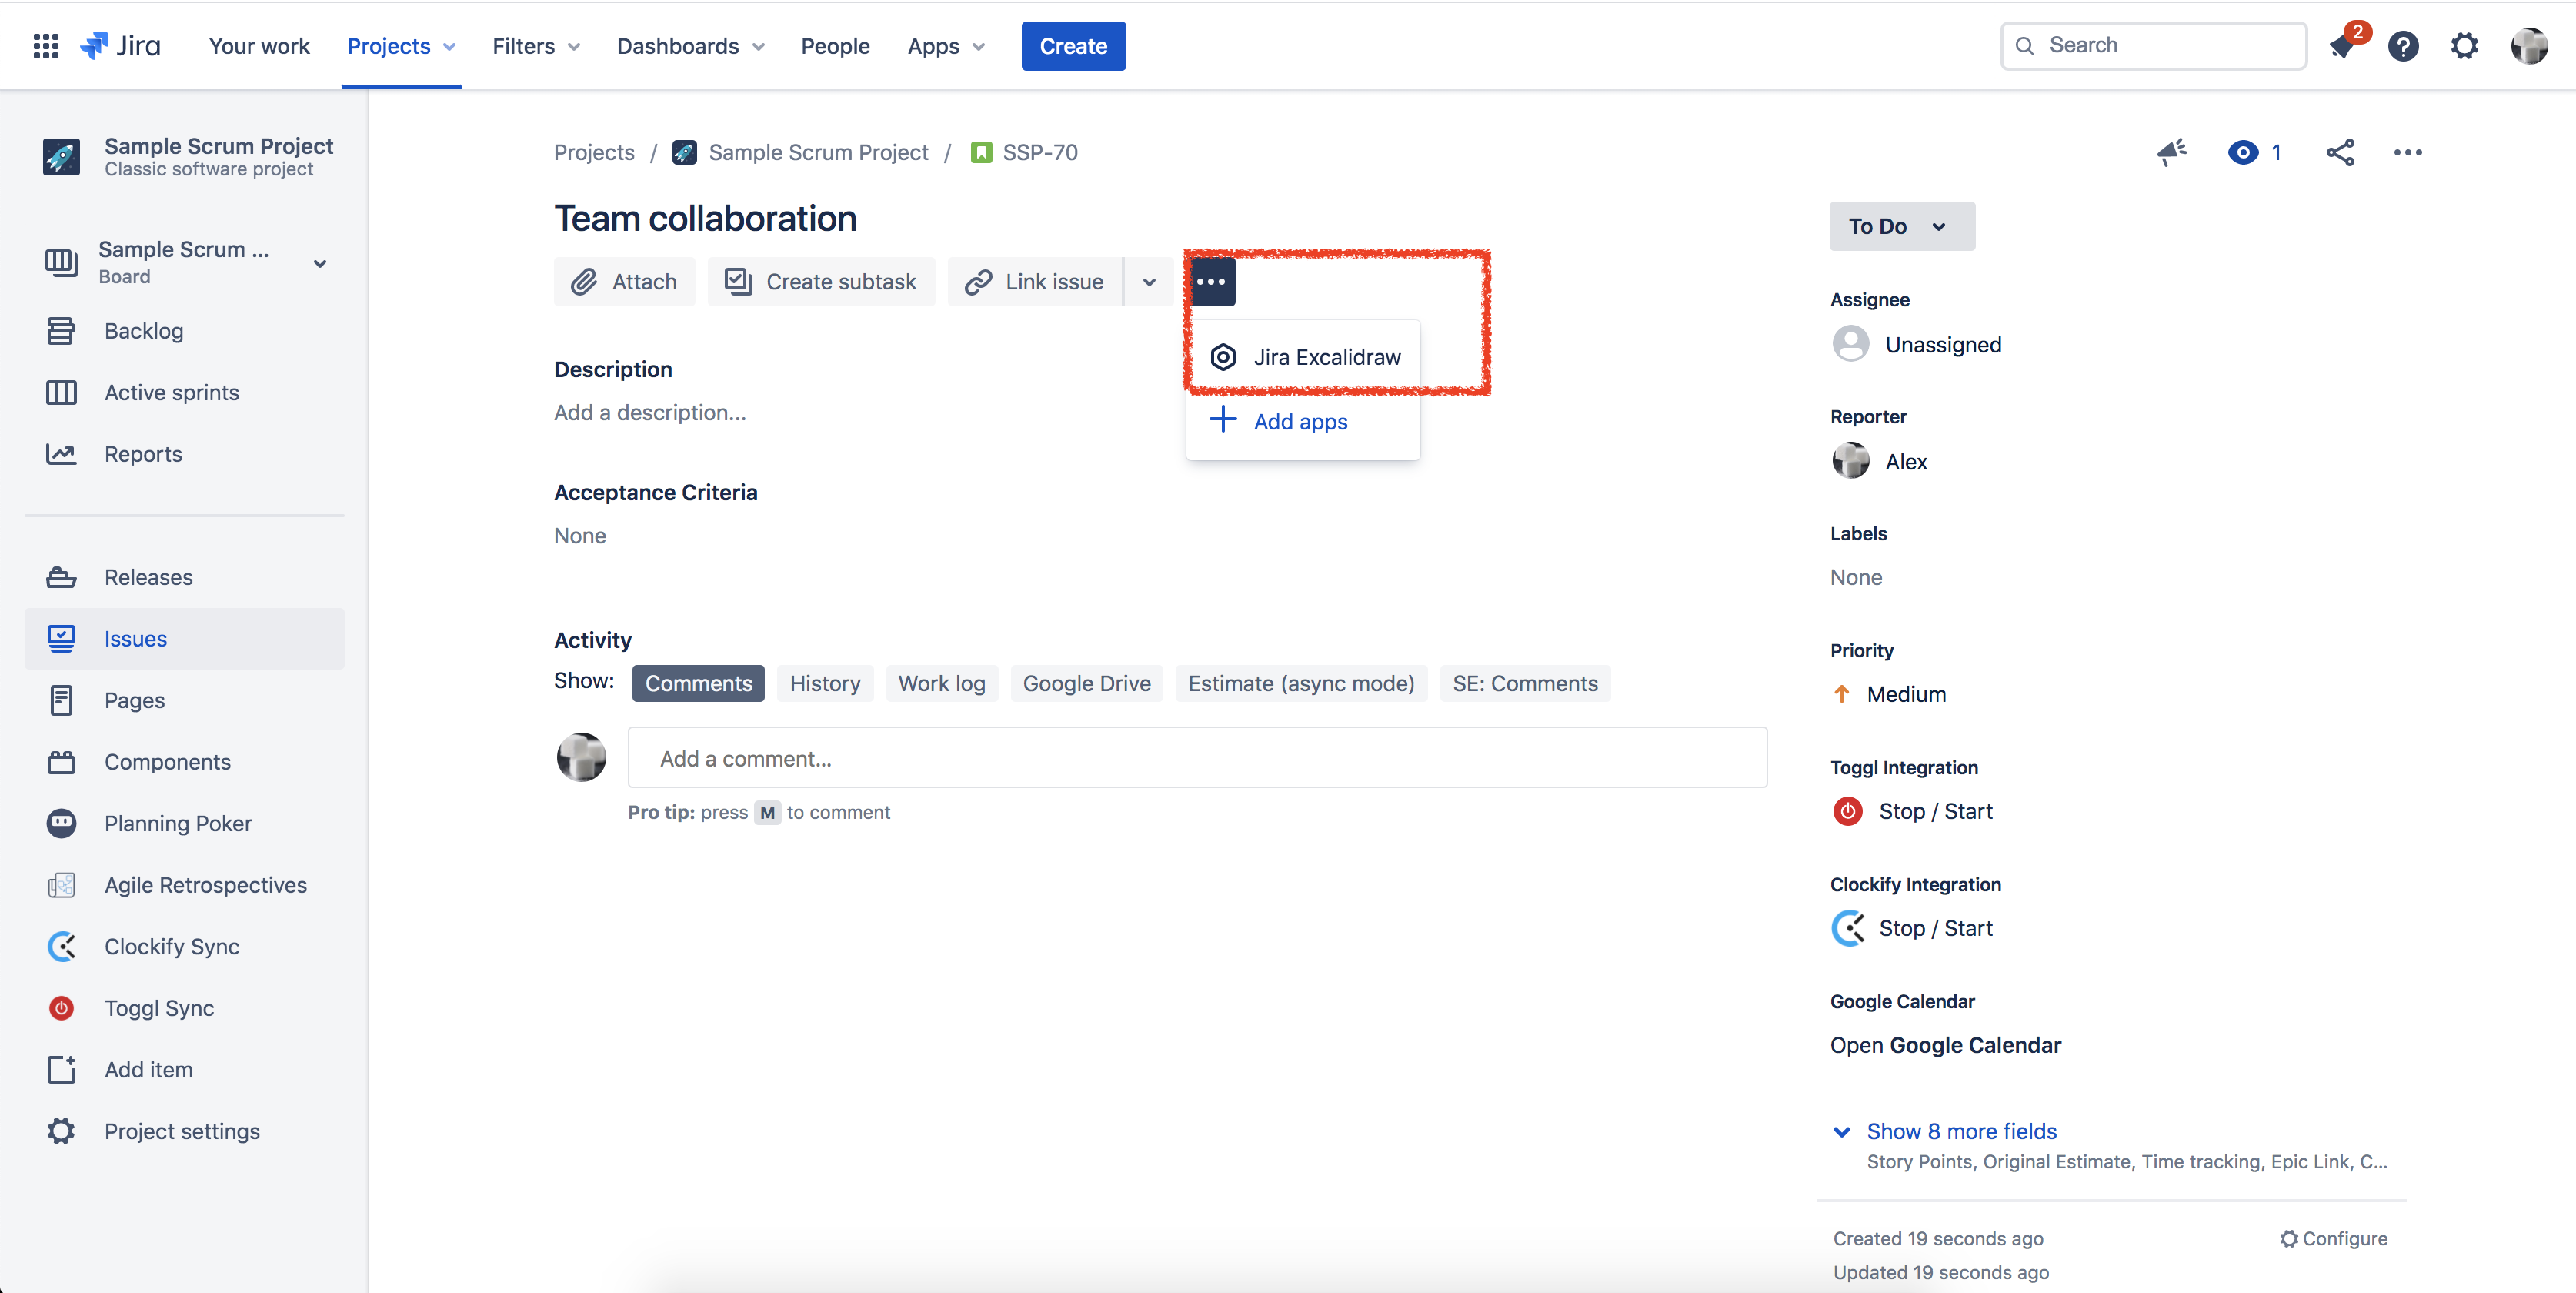This screenshot has width=2576, height=1293.
Task: Open Backlog in the sidebar
Action: pyautogui.click(x=143, y=331)
